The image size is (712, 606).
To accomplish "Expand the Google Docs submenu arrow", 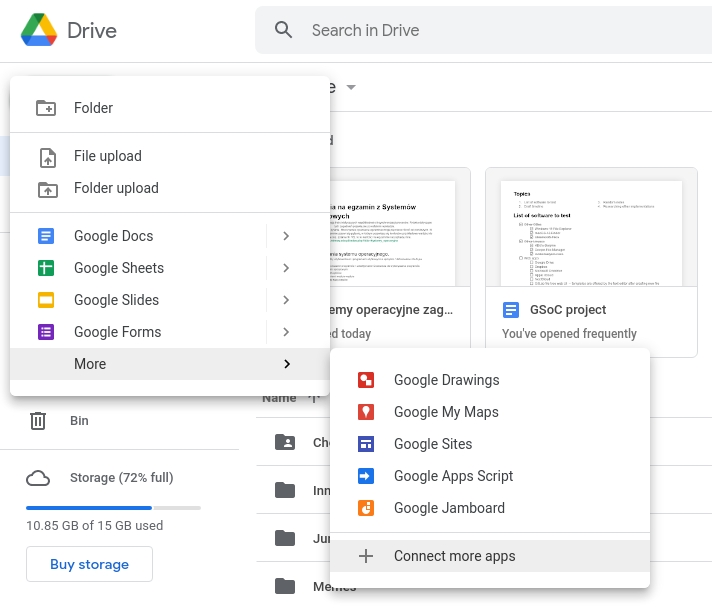I will tap(286, 236).
